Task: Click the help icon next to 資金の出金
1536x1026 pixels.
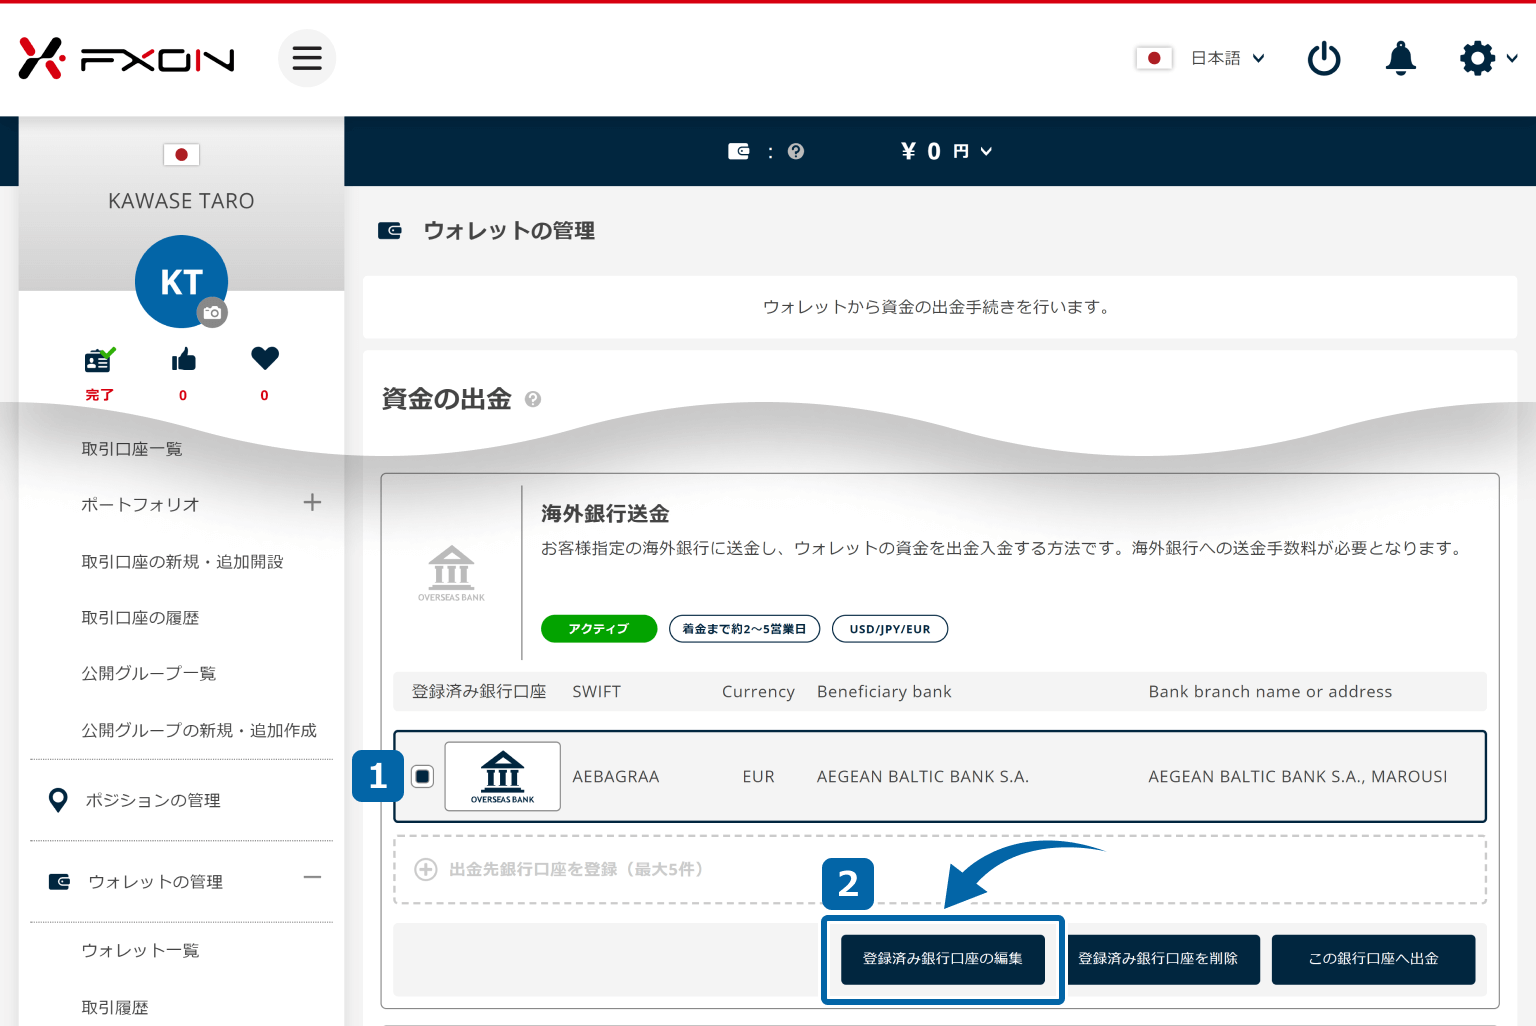Action: point(533,399)
